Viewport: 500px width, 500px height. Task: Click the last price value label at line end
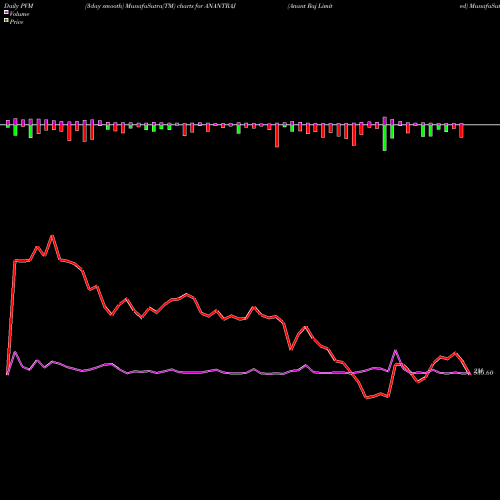pos(483,372)
